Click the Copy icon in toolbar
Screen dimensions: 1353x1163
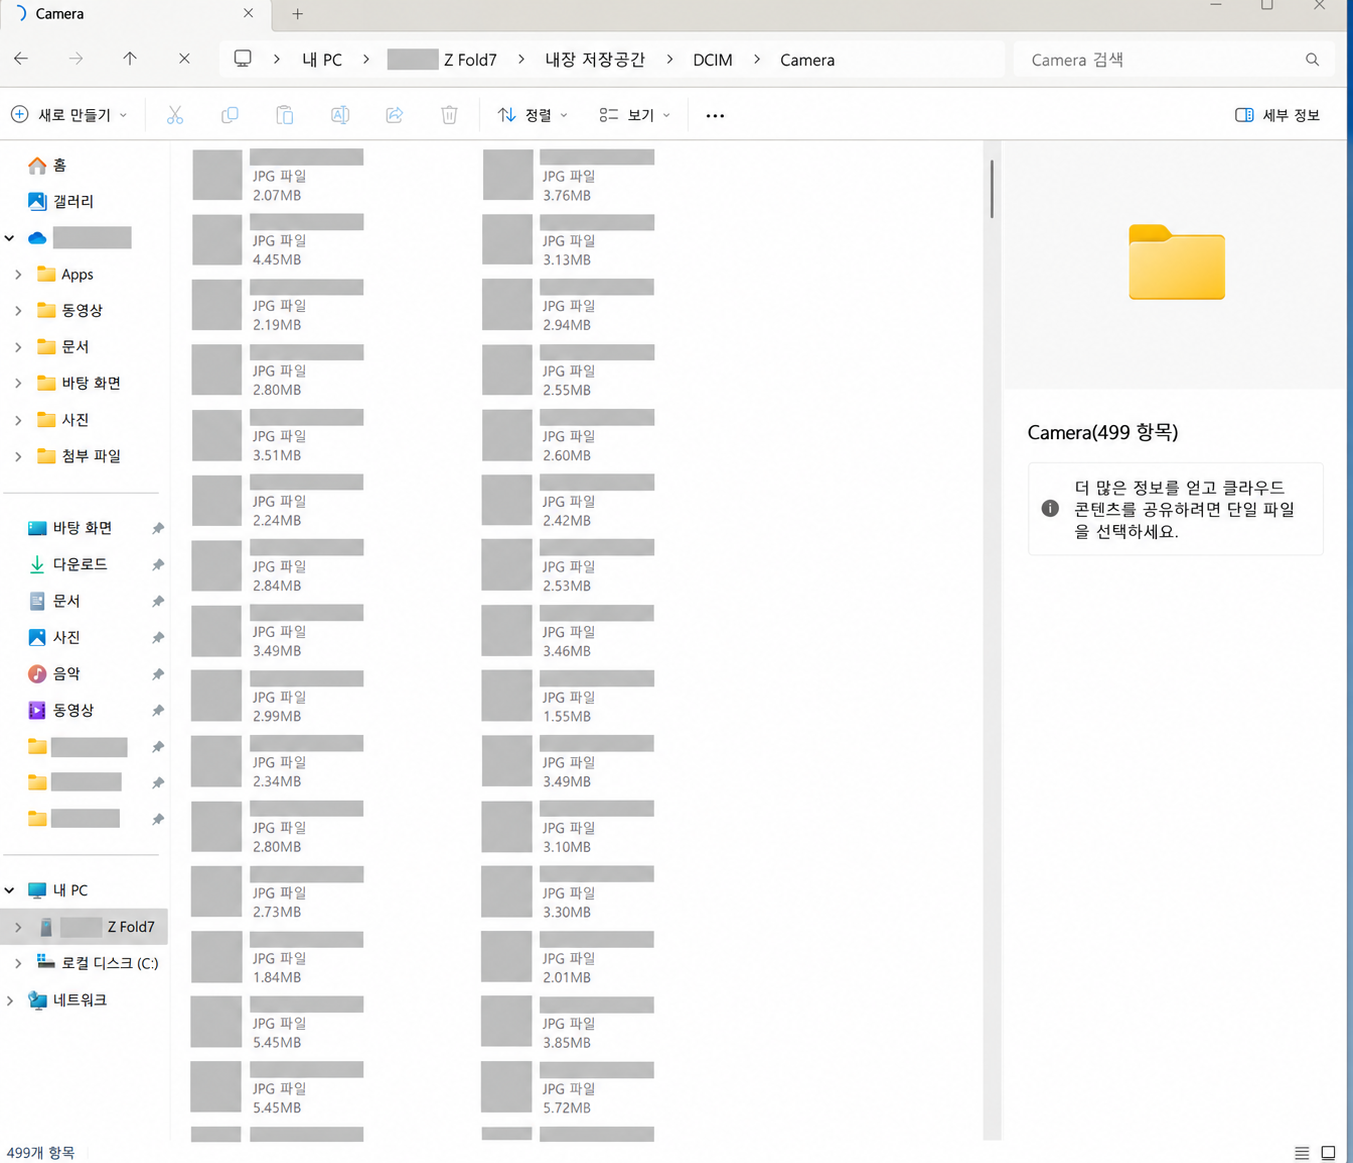(230, 115)
